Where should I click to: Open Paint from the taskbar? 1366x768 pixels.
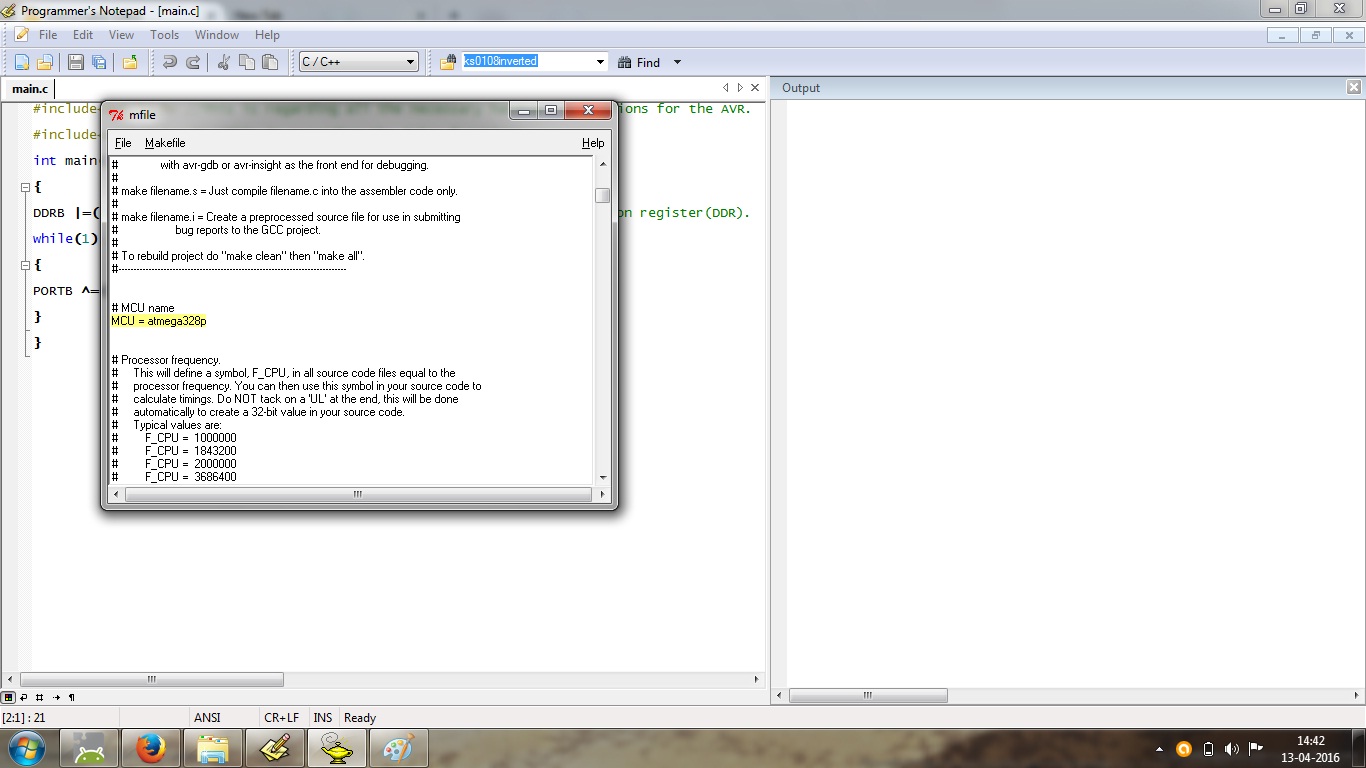tap(399, 748)
